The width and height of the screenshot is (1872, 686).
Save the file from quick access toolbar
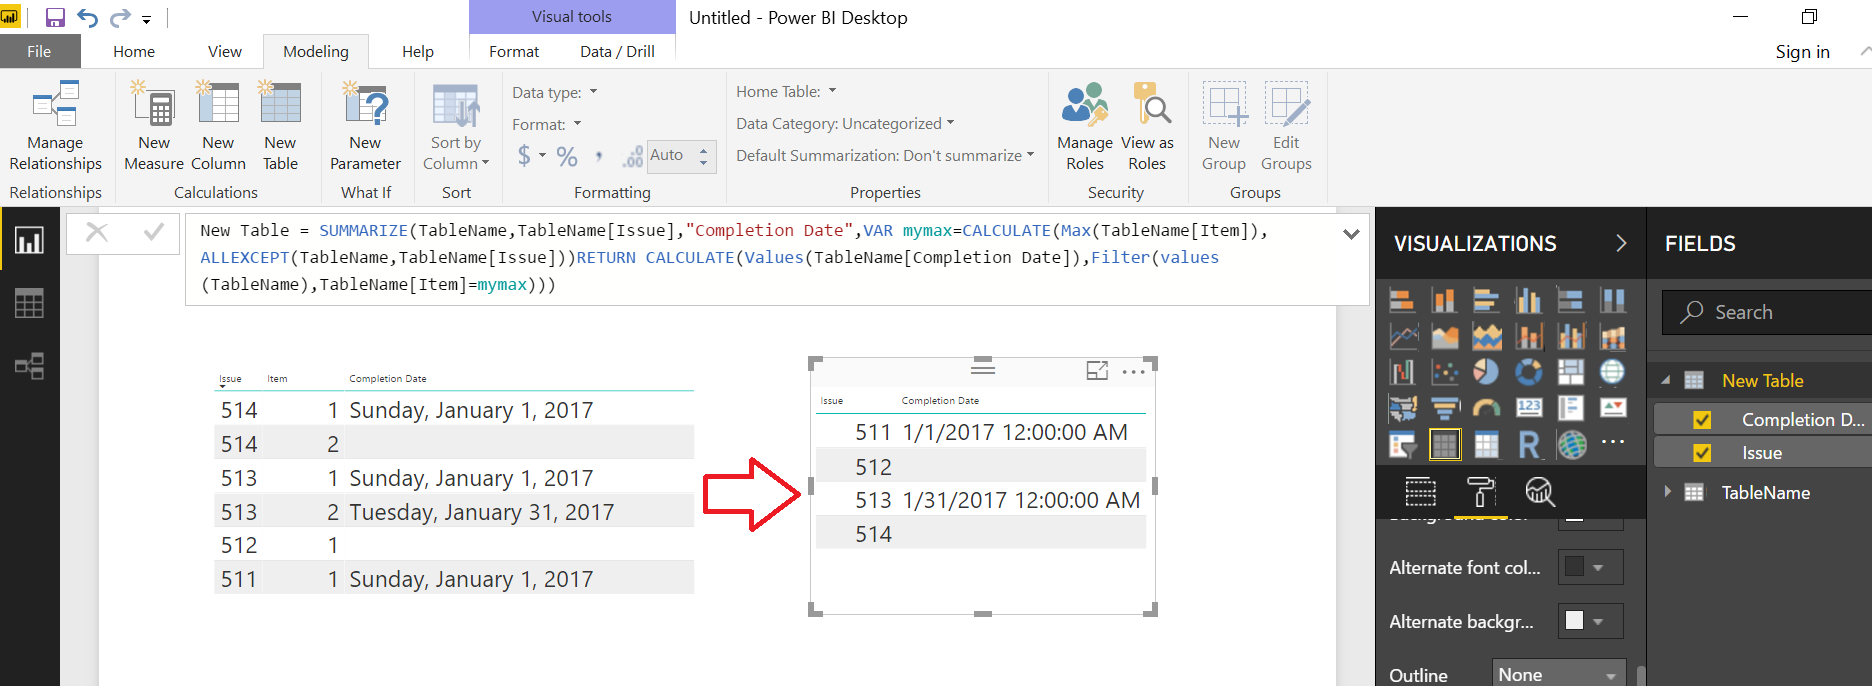55,18
